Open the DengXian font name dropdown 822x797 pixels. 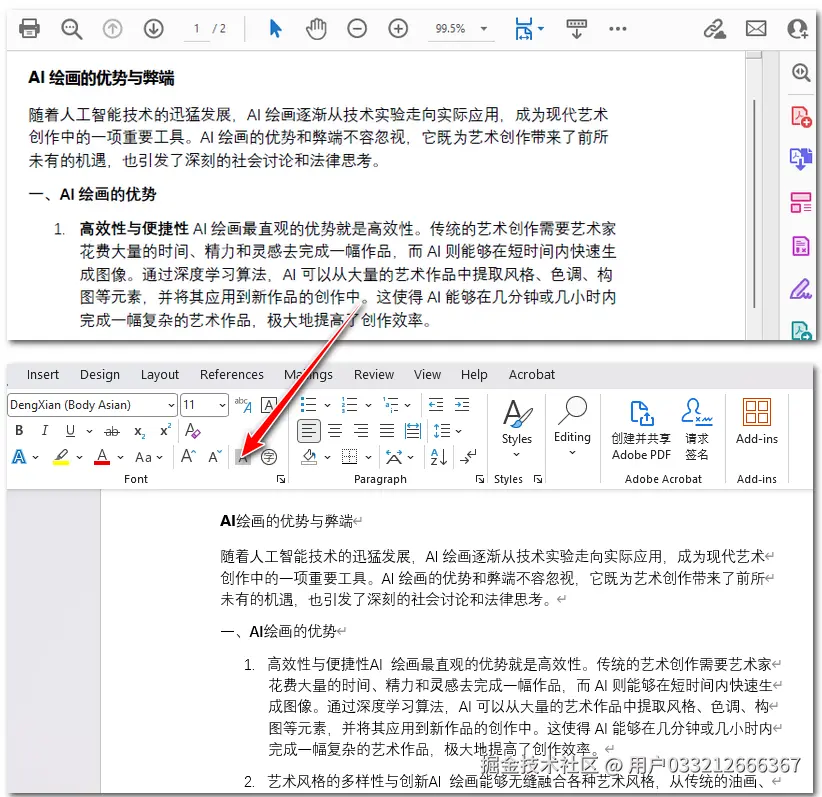(171, 405)
